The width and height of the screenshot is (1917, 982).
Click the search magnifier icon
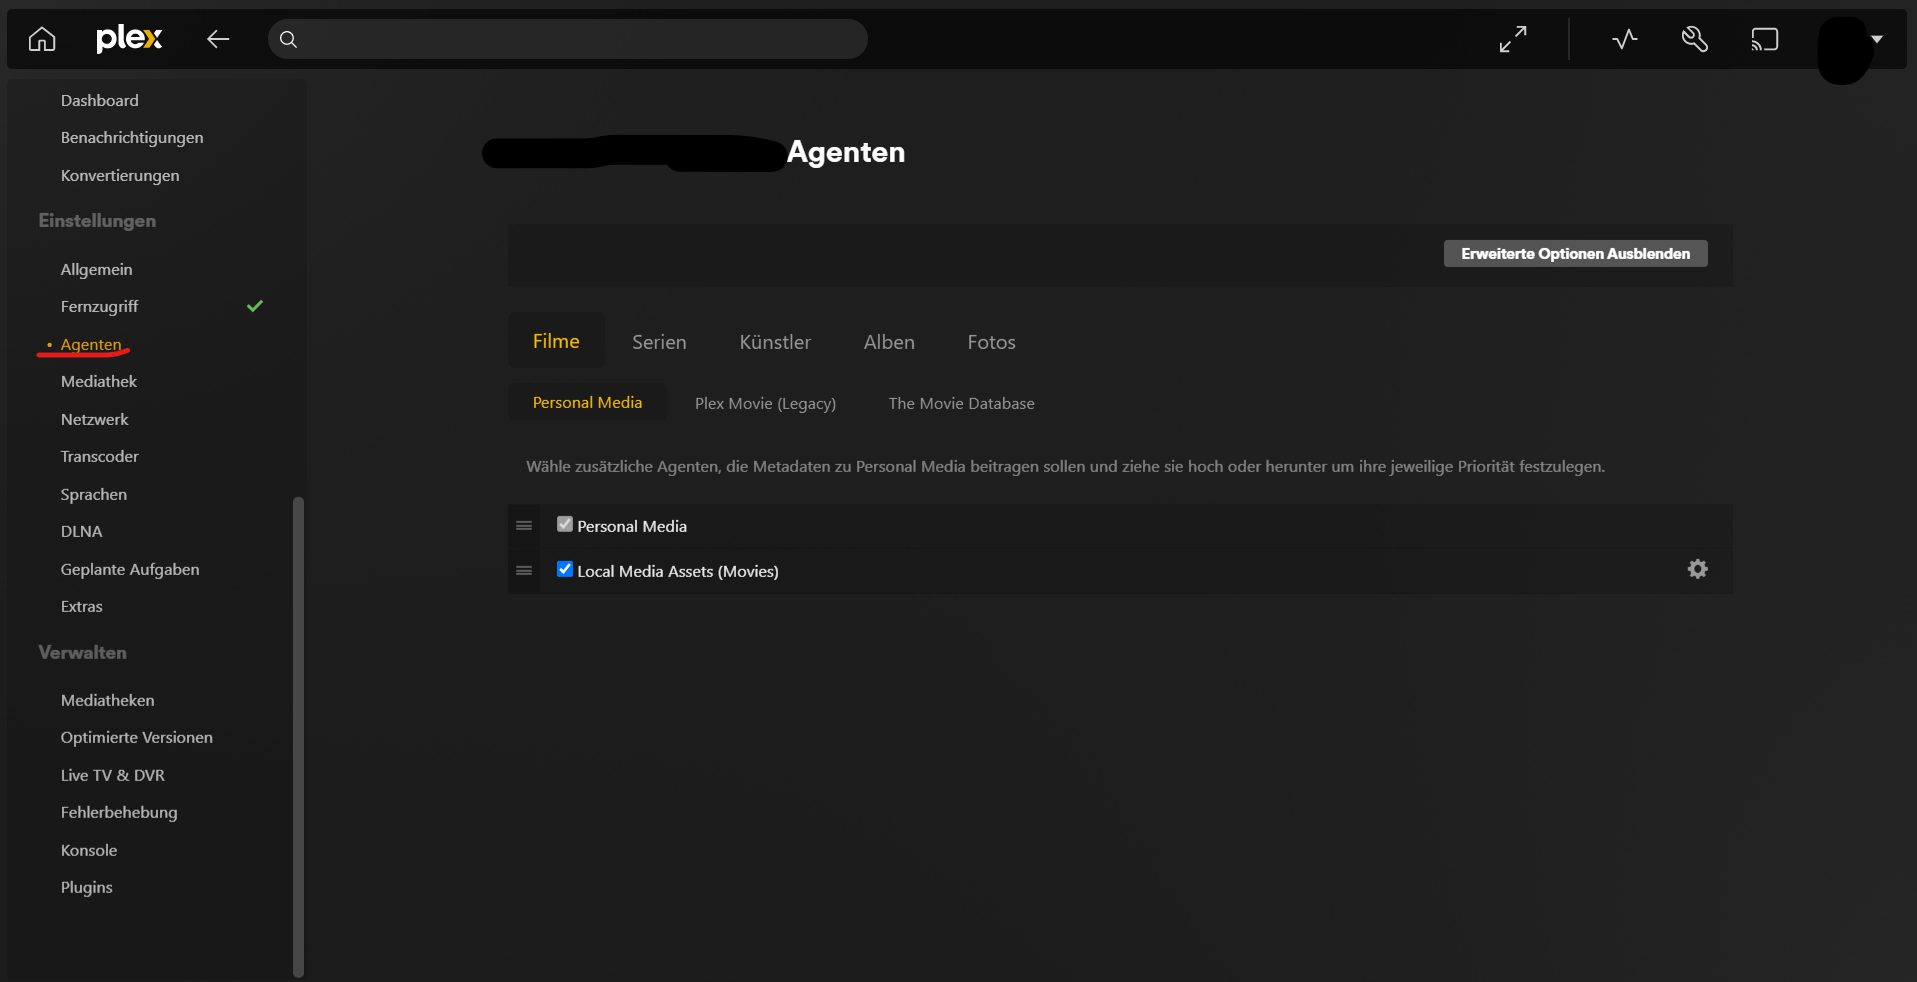coord(288,39)
